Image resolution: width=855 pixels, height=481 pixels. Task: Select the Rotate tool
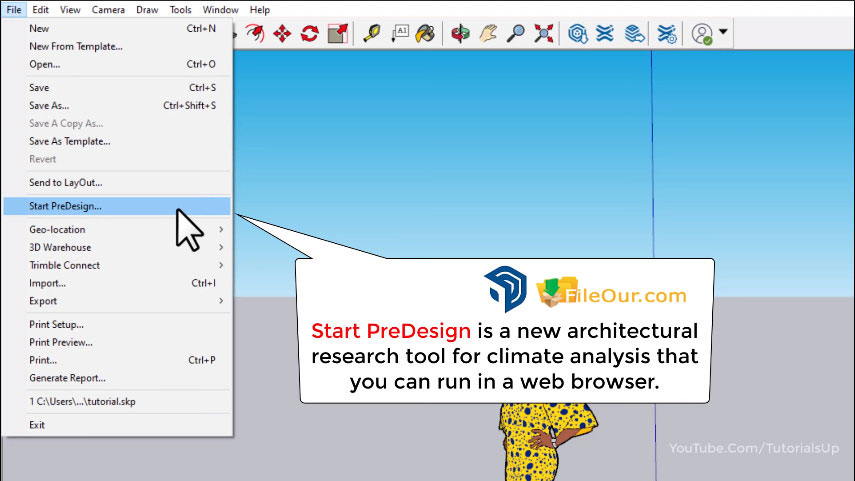pyautogui.click(x=310, y=34)
